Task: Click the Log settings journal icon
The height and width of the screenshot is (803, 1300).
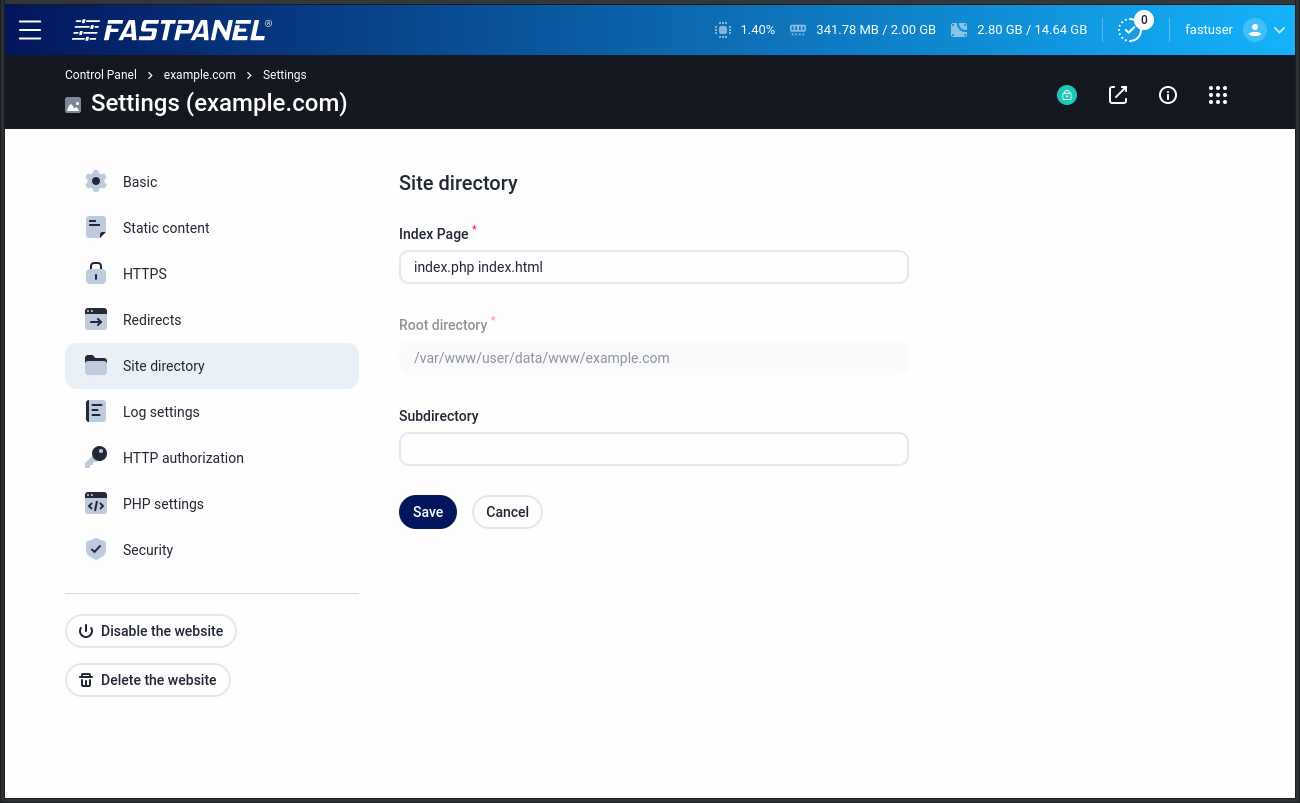Action: pyautogui.click(x=96, y=411)
